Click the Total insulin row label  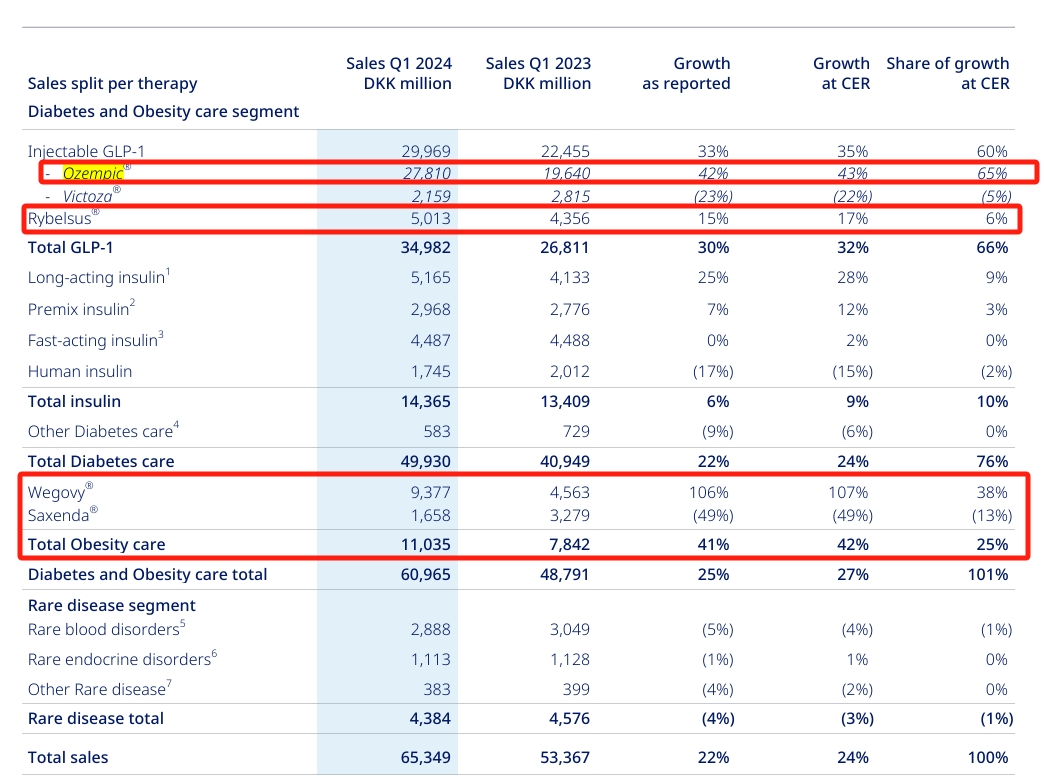[74, 401]
